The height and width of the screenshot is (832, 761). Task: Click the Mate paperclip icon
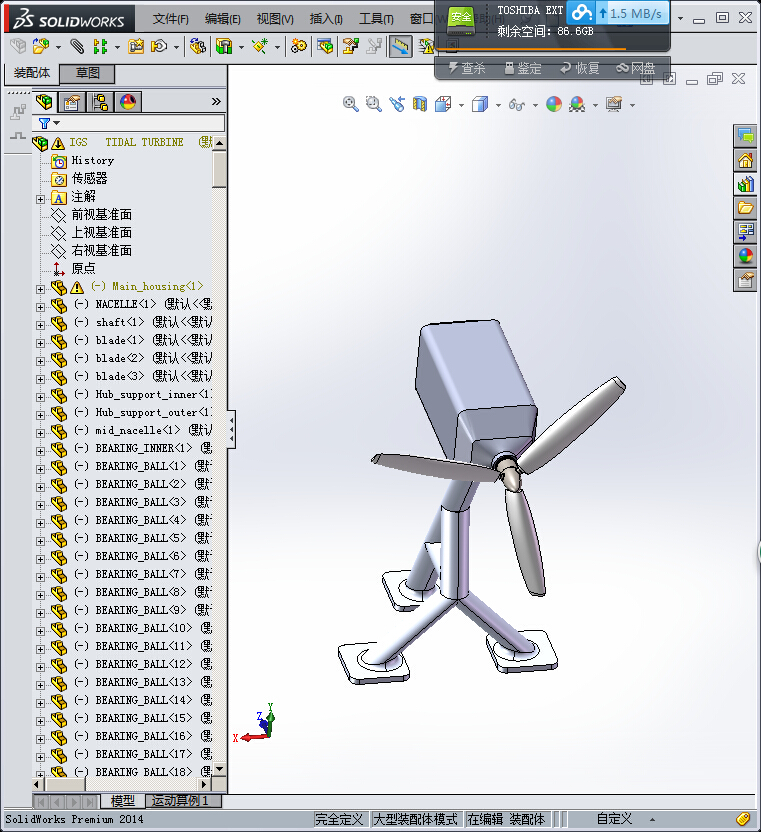point(77,46)
